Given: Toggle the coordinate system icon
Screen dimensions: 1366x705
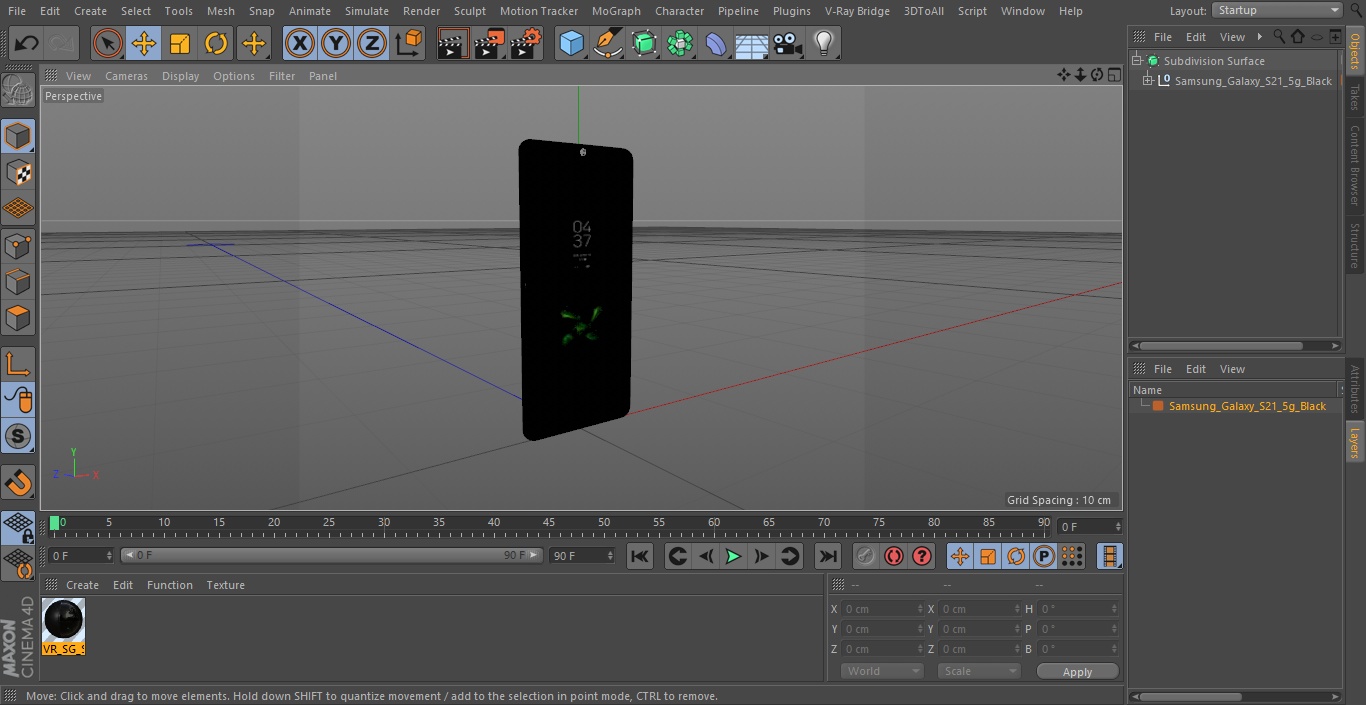Looking at the screenshot, I should click(409, 43).
